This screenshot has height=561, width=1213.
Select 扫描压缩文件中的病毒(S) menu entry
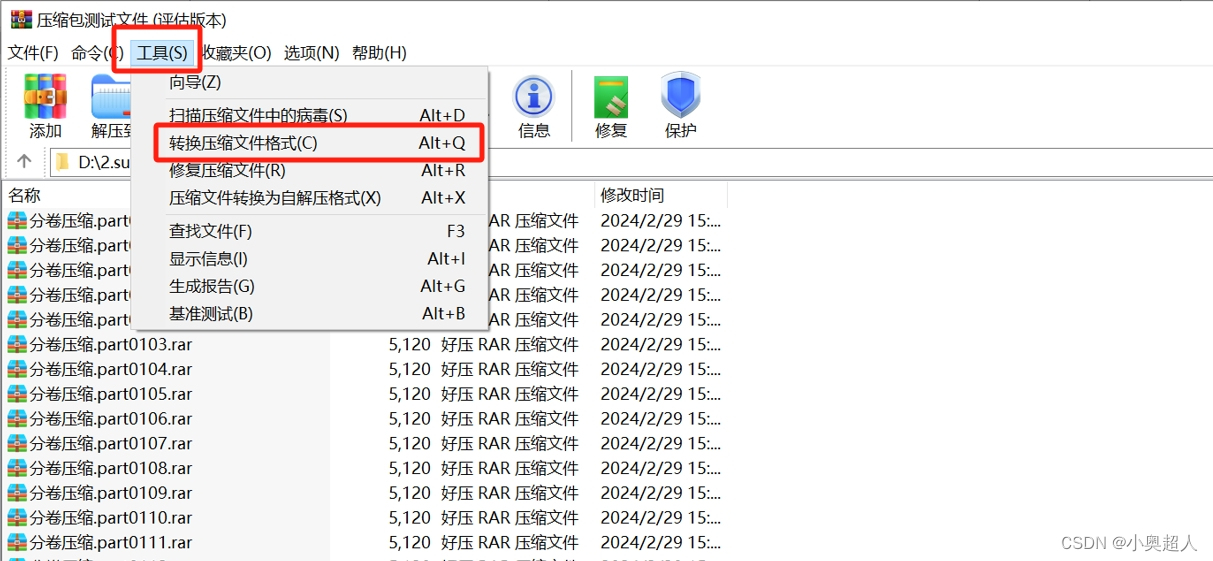coord(310,116)
